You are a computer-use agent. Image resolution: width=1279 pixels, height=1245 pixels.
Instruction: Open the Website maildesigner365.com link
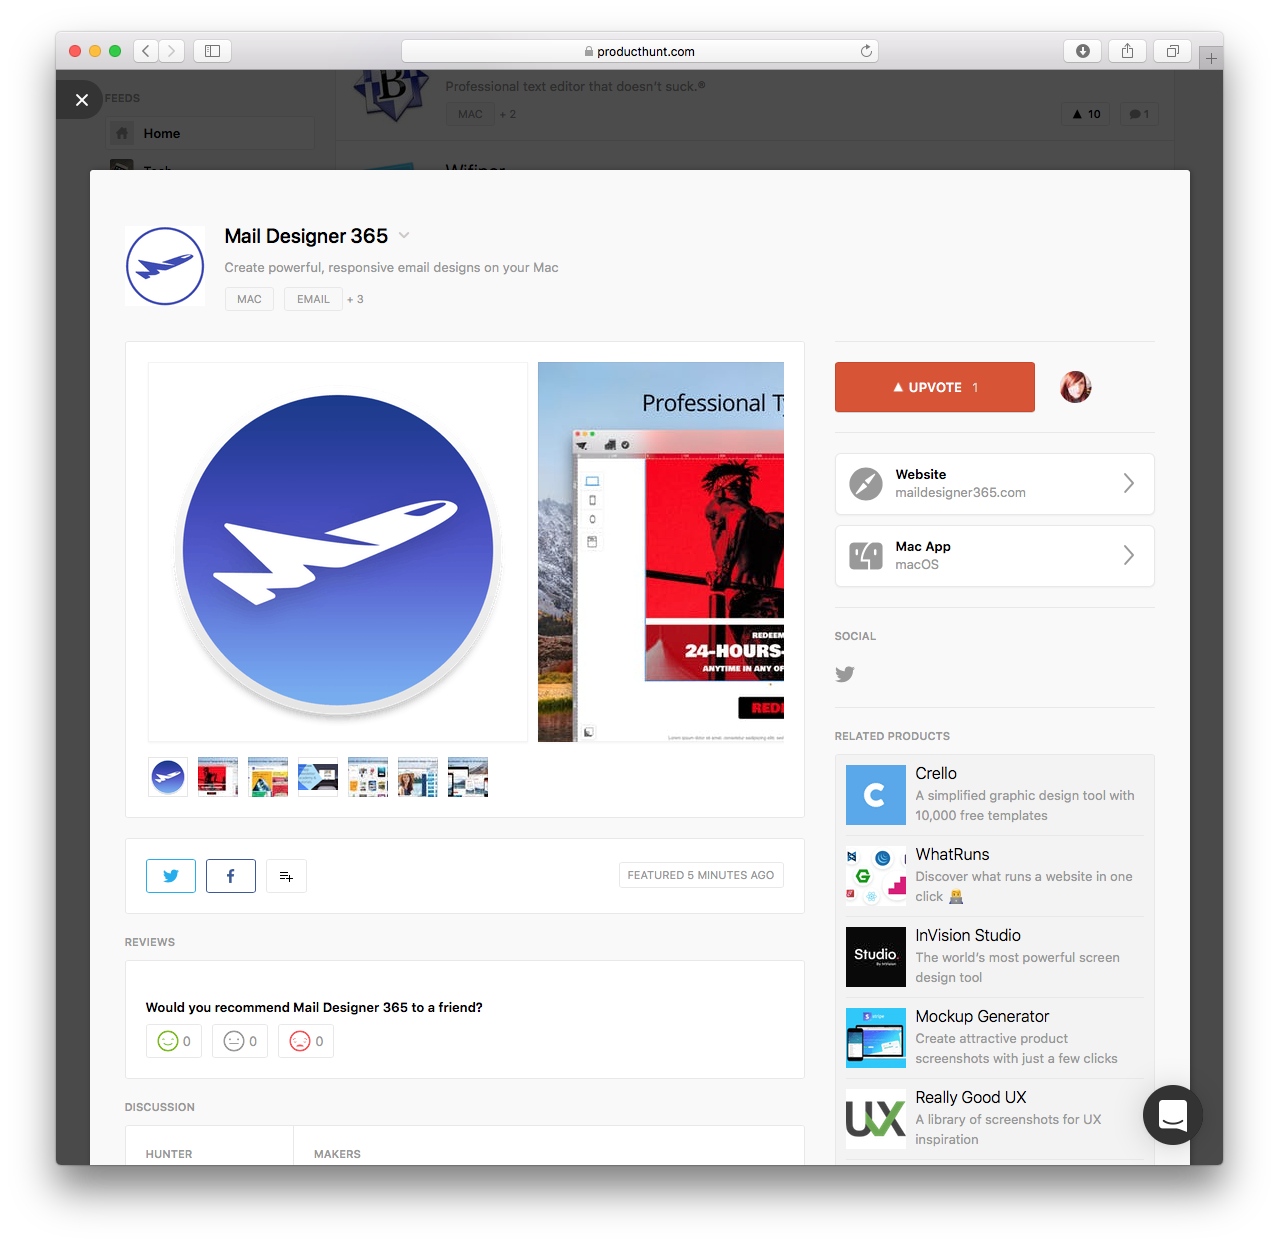[x=995, y=484]
